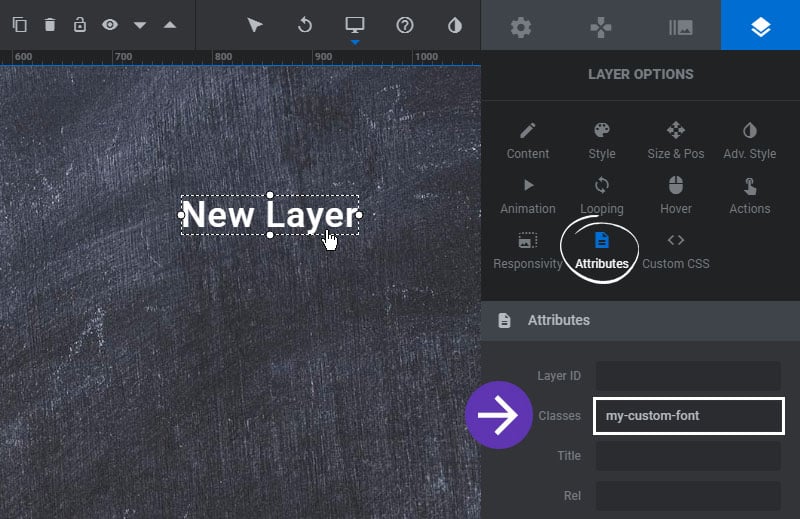Move layer down with down arrow

(x=140, y=25)
